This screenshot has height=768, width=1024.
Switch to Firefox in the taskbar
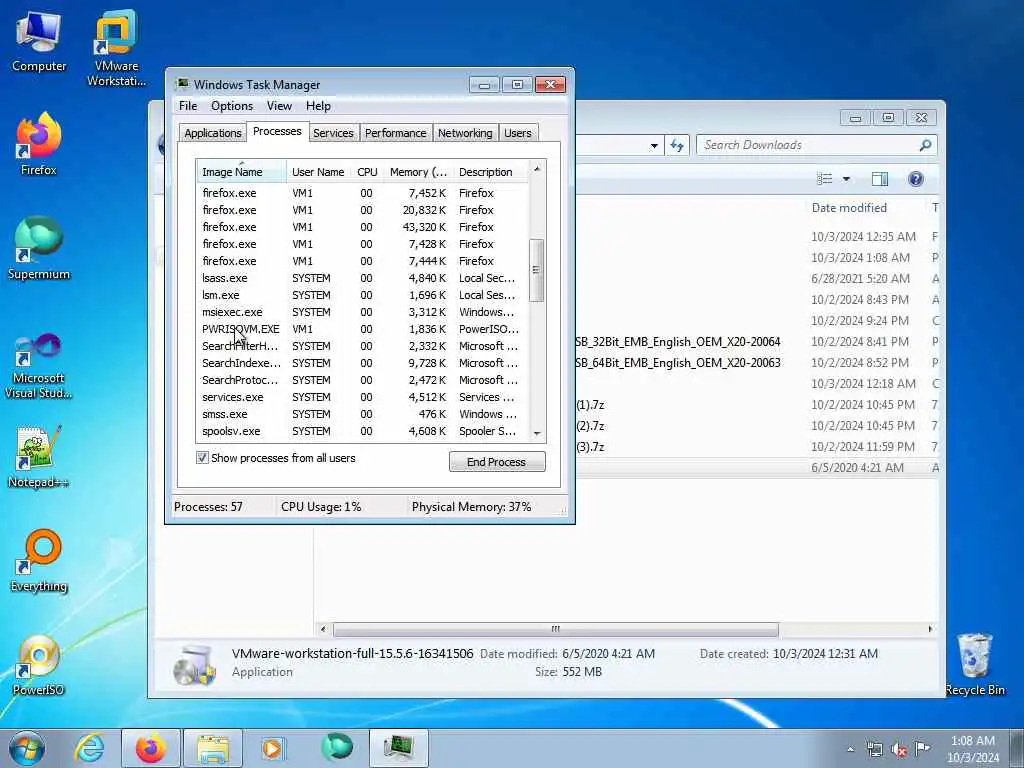(x=150, y=748)
